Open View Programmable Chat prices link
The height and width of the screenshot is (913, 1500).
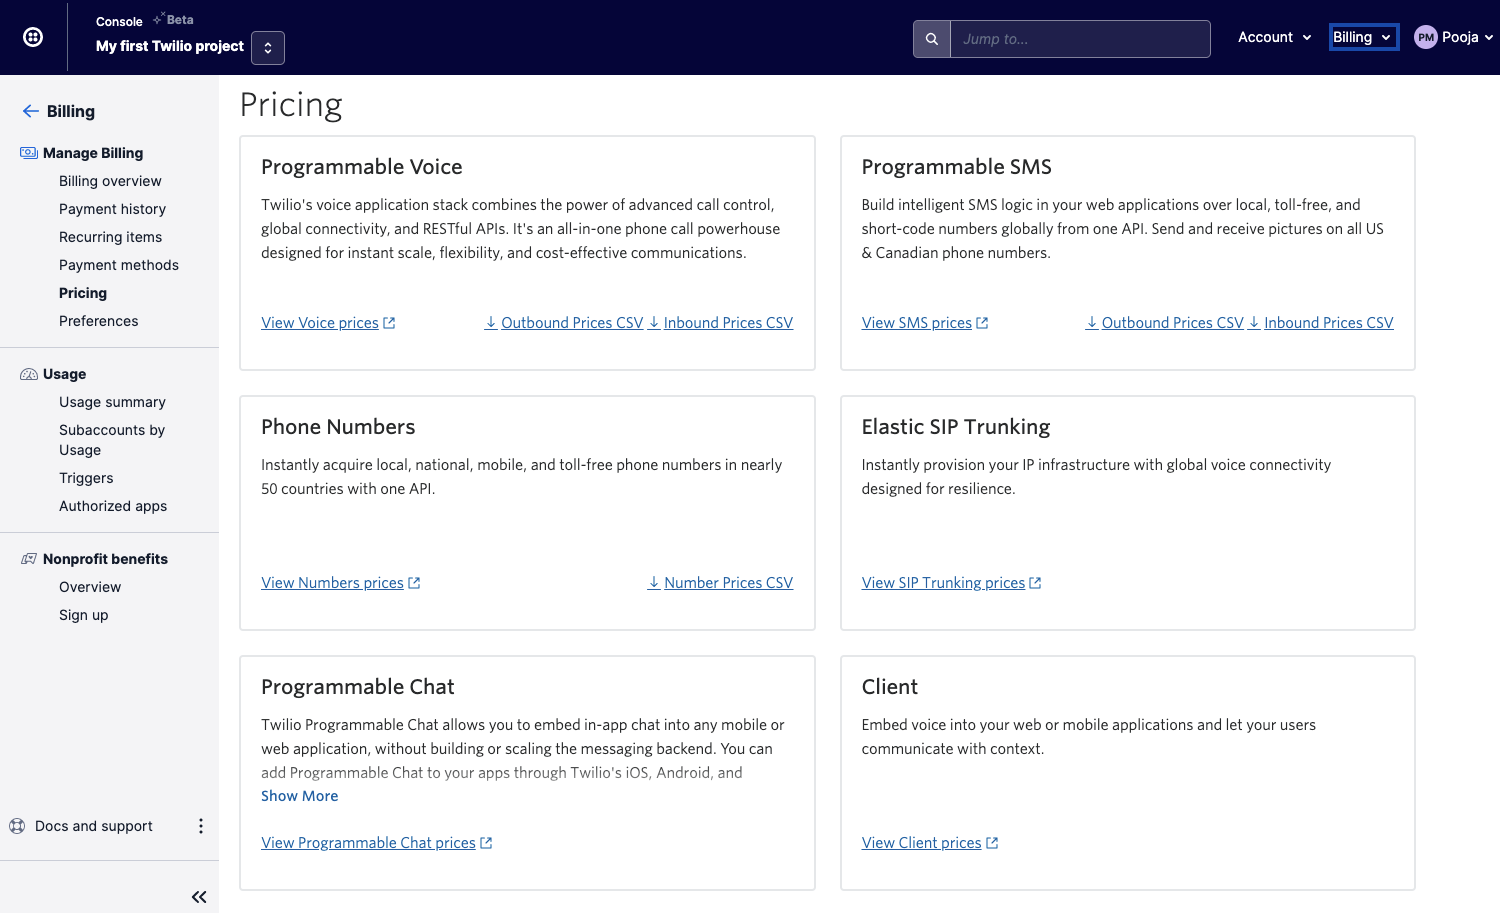(369, 843)
